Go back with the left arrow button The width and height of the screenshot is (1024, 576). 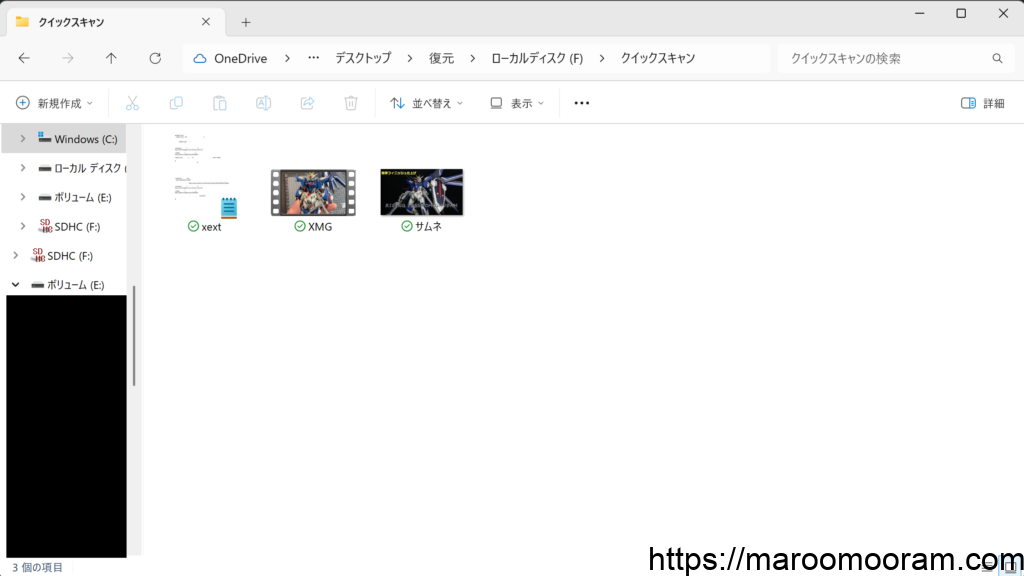[24, 58]
